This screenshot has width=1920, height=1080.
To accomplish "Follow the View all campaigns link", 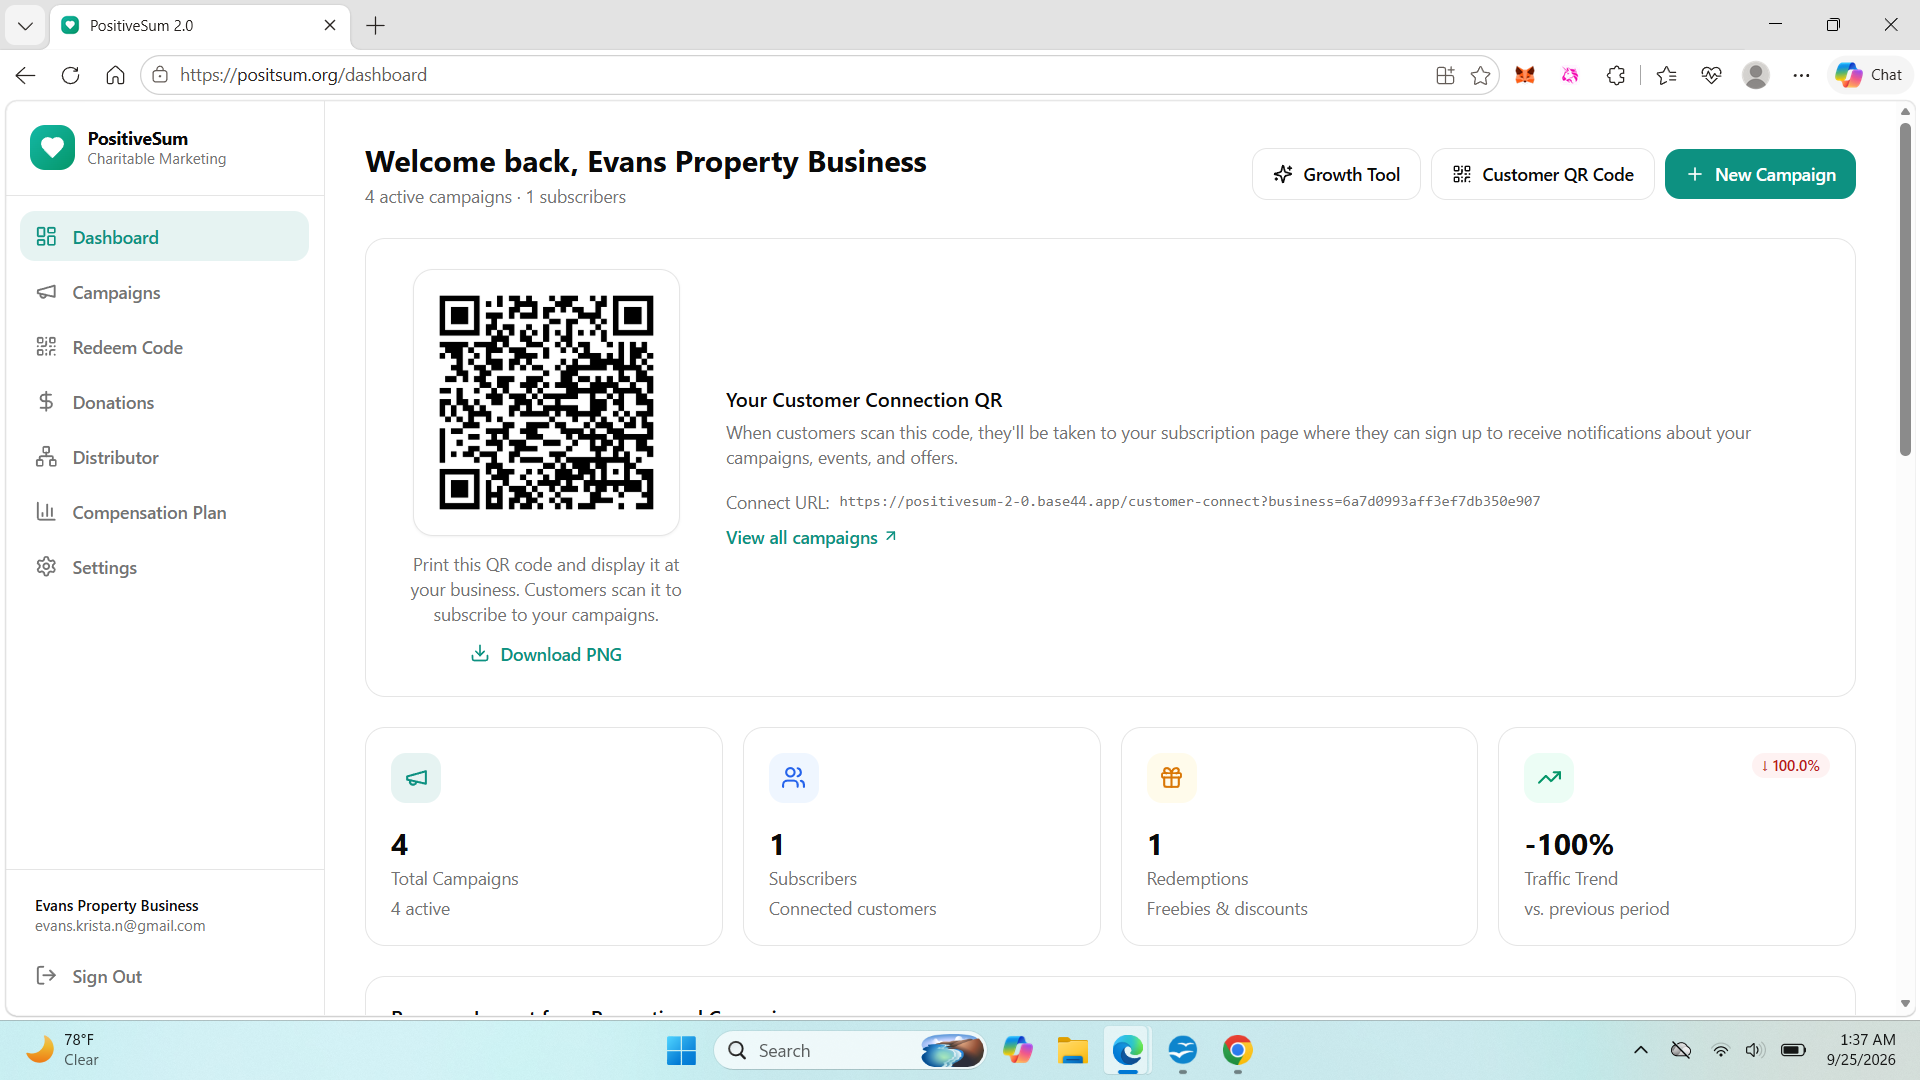I will click(x=811, y=537).
